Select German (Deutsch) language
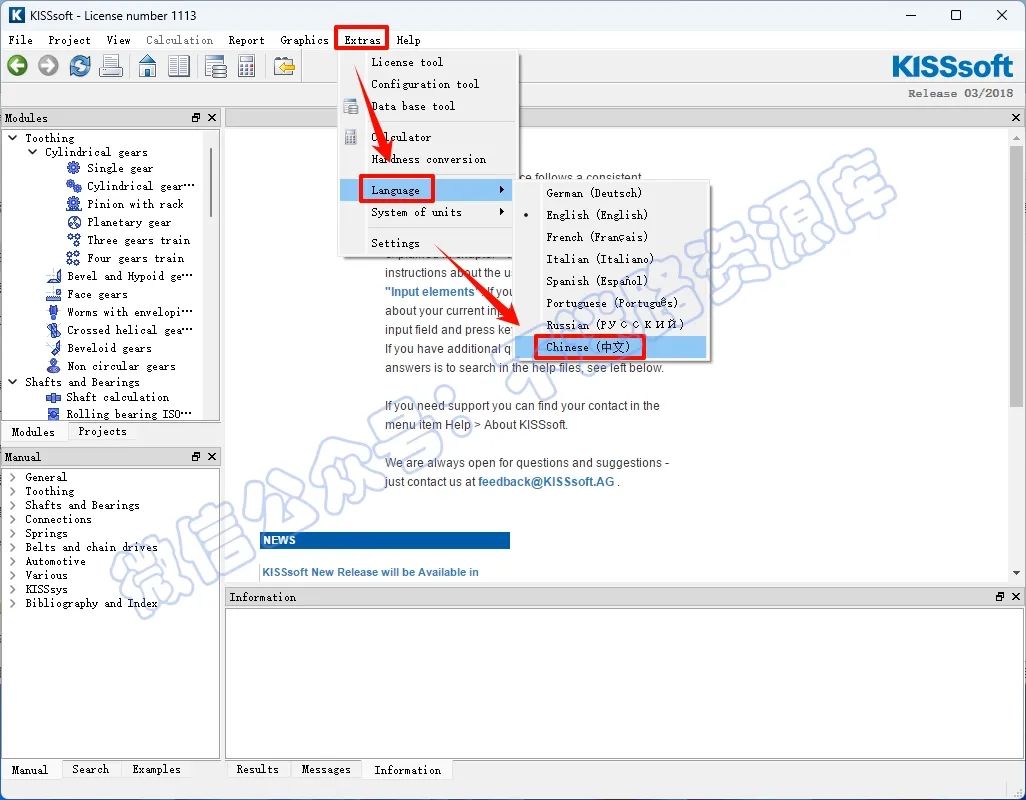This screenshot has height=800, width=1026. [x=611, y=193]
